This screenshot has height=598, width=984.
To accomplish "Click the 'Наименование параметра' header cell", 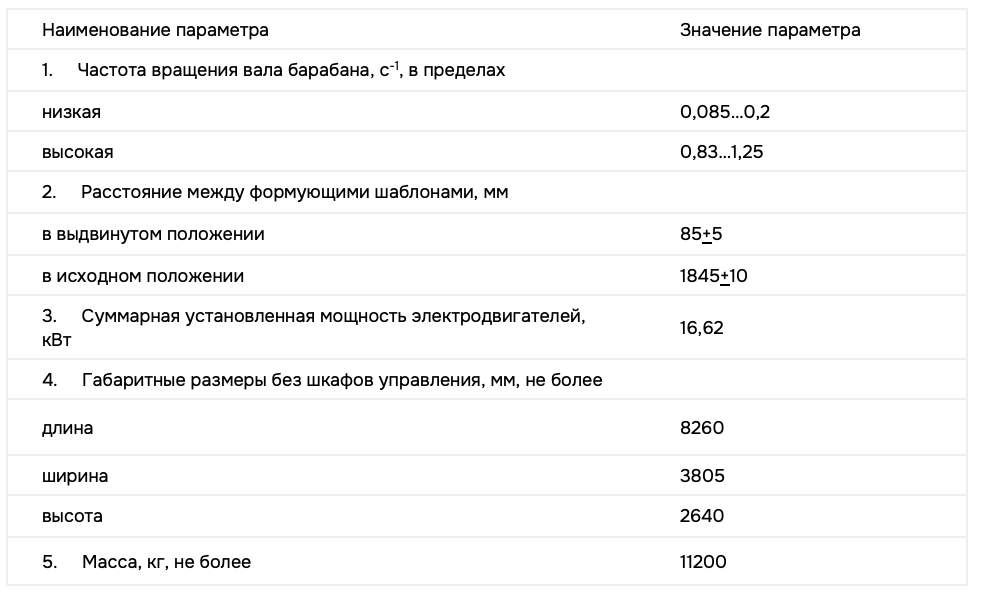I will [x=155, y=30].
